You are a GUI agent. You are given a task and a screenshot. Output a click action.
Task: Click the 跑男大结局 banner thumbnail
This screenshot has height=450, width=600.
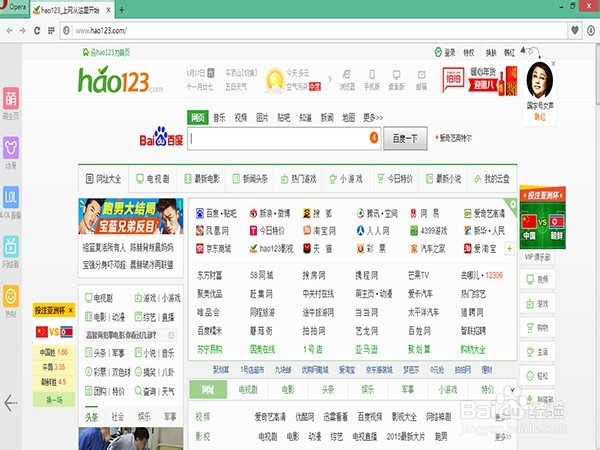coord(130,216)
